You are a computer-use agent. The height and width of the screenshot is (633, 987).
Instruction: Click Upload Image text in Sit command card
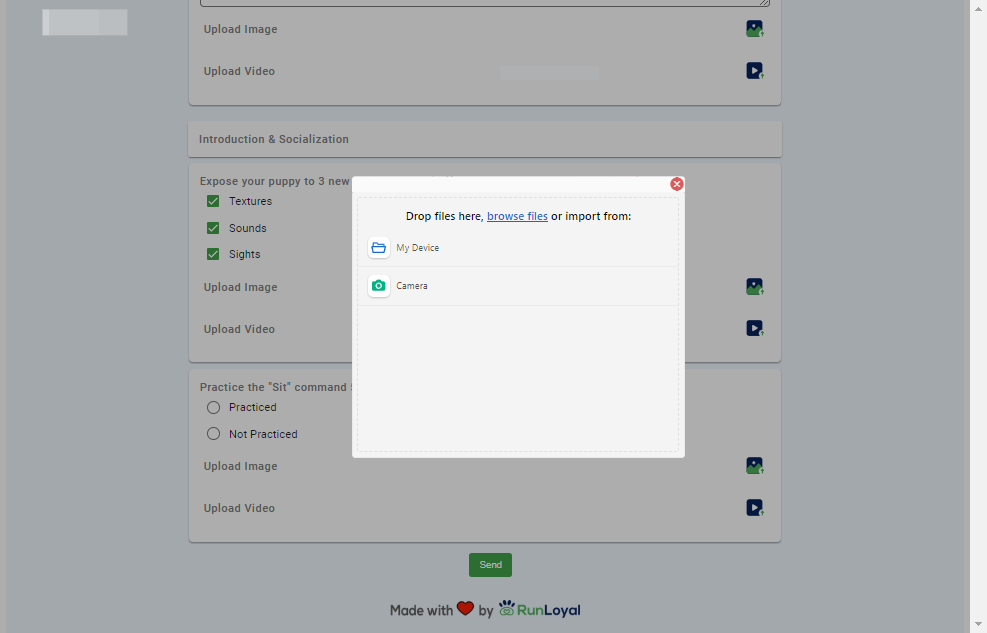click(x=240, y=466)
